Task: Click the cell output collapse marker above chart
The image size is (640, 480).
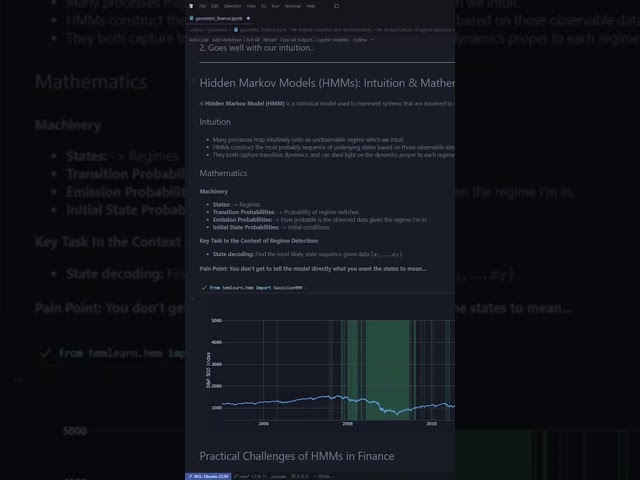Action: tap(193, 299)
